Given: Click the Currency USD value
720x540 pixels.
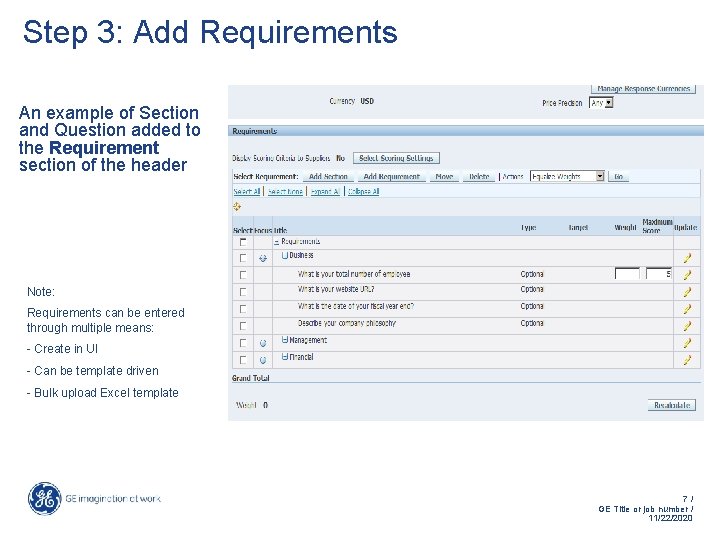Looking at the screenshot, I should 367,101.
